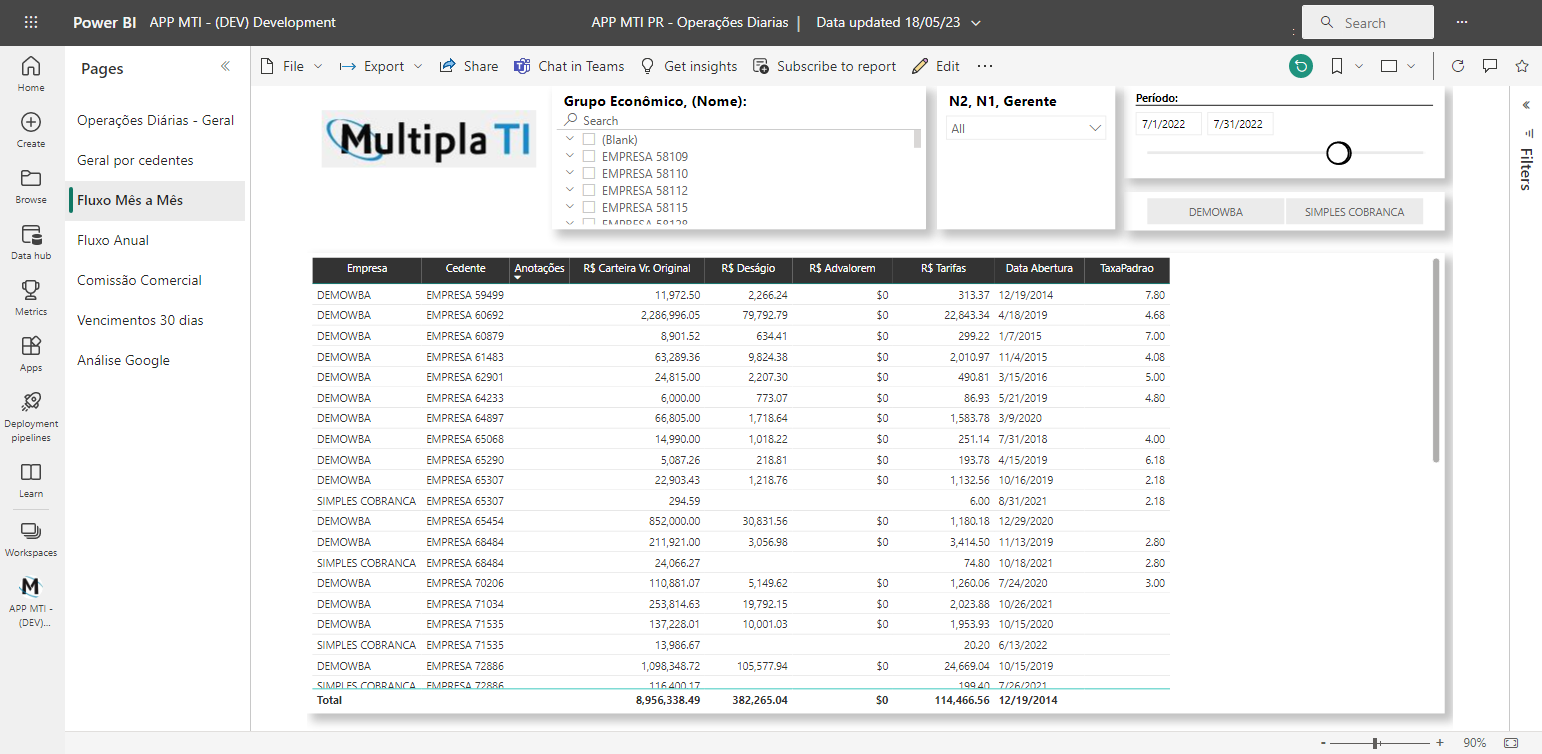Expand the Filters pane
The width and height of the screenshot is (1542, 754).
click(x=1526, y=105)
